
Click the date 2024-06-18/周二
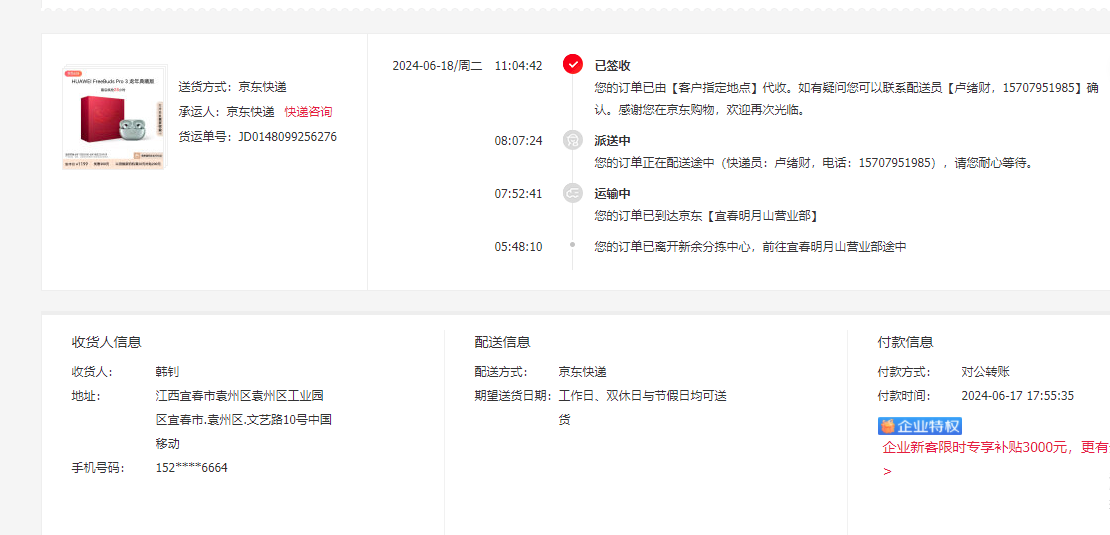tap(437, 66)
